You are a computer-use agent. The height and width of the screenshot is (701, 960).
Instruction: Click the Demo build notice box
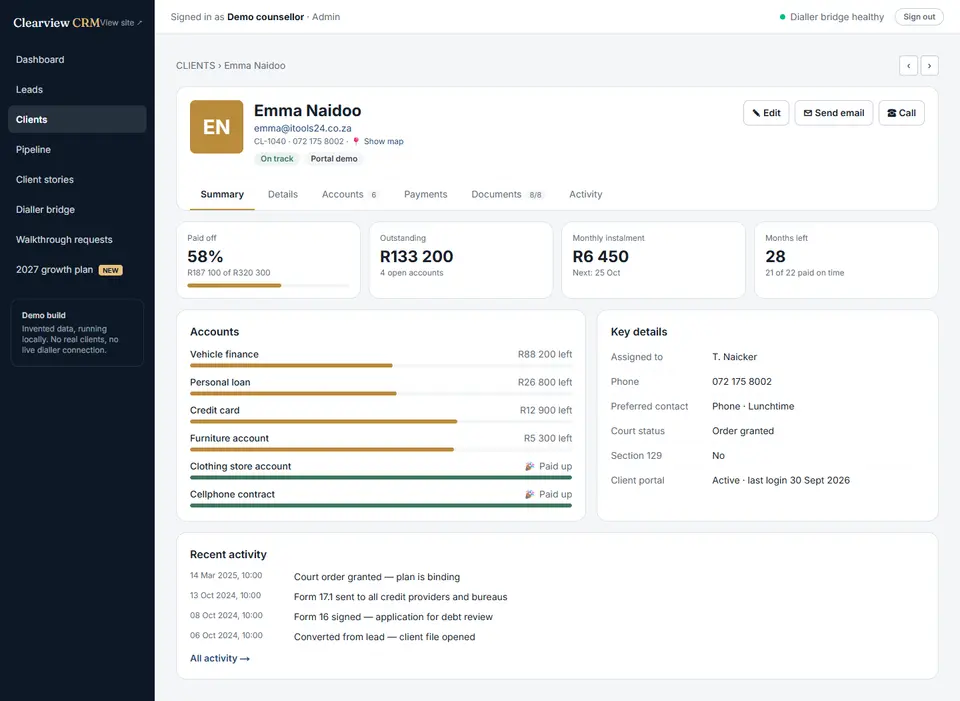[77, 332]
